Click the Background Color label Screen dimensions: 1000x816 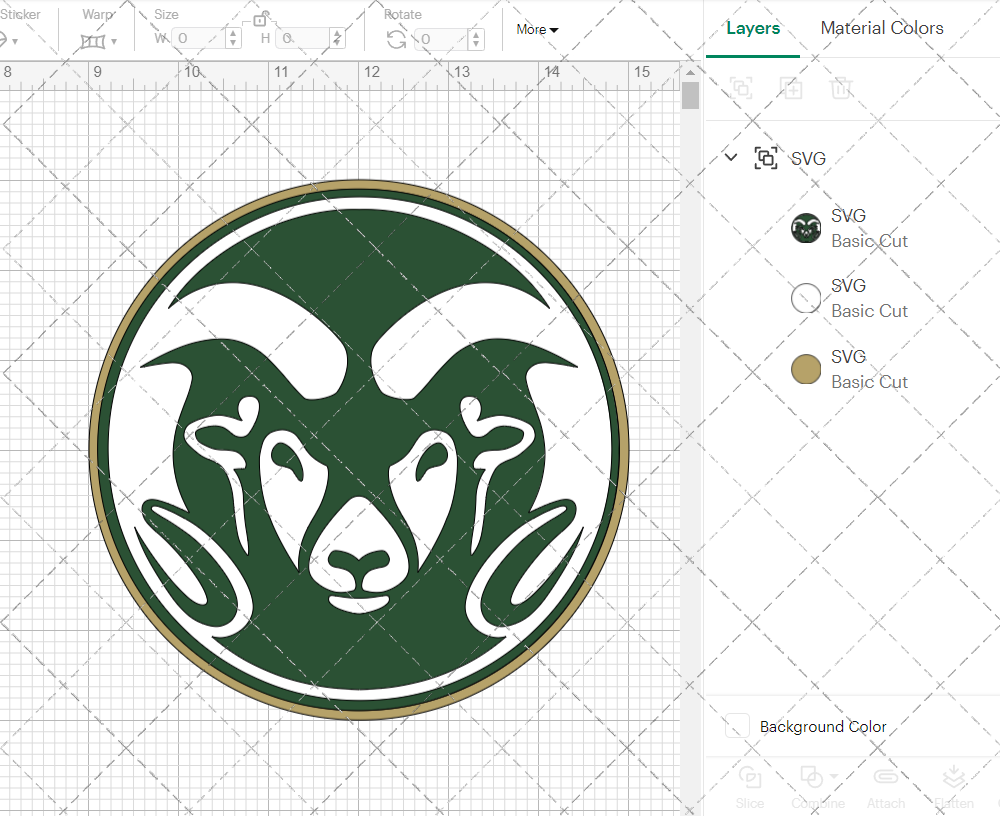click(x=823, y=727)
